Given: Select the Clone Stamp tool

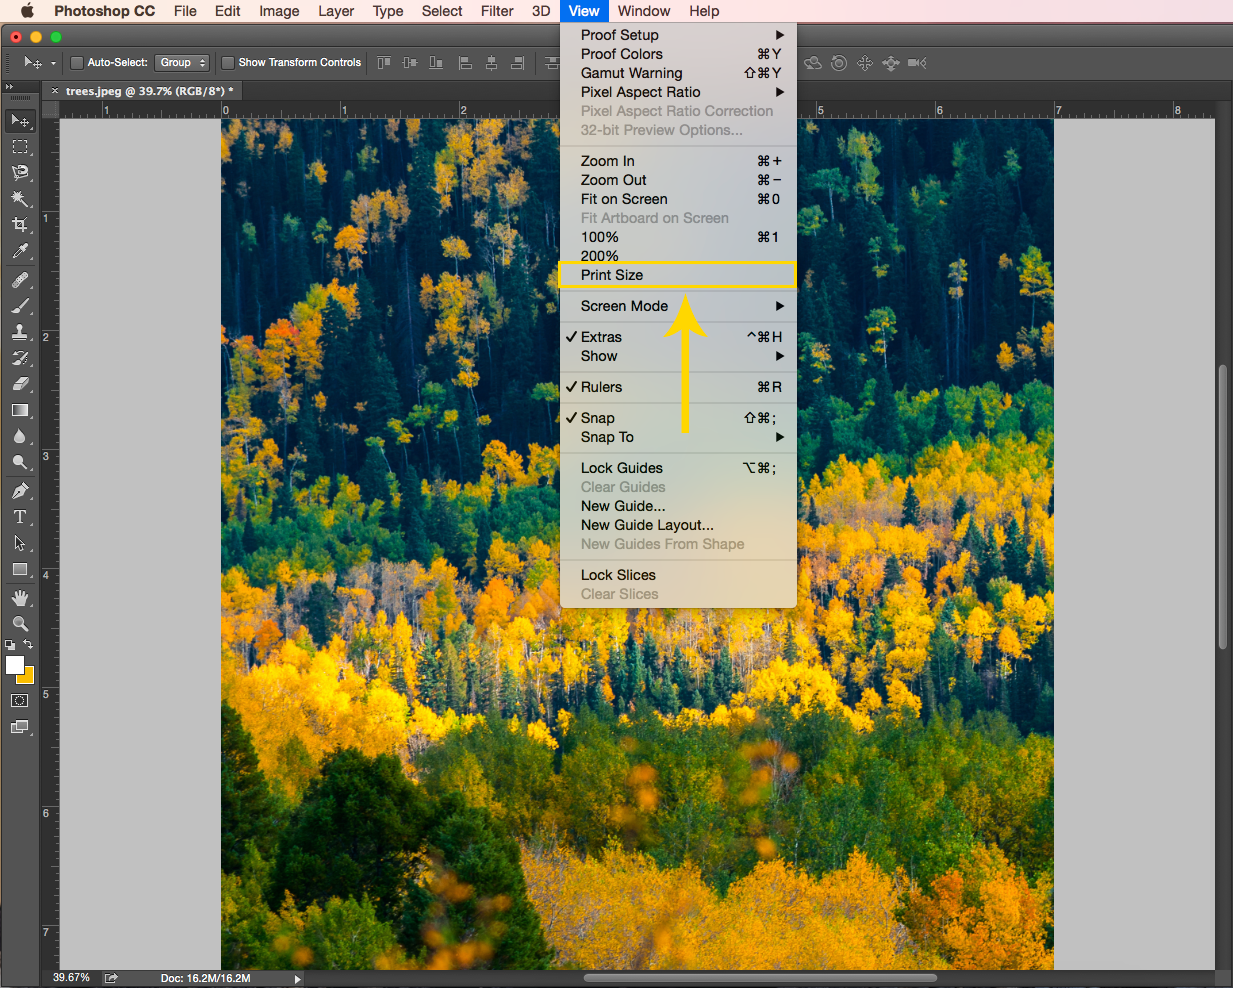Looking at the screenshot, I should click(20, 332).
